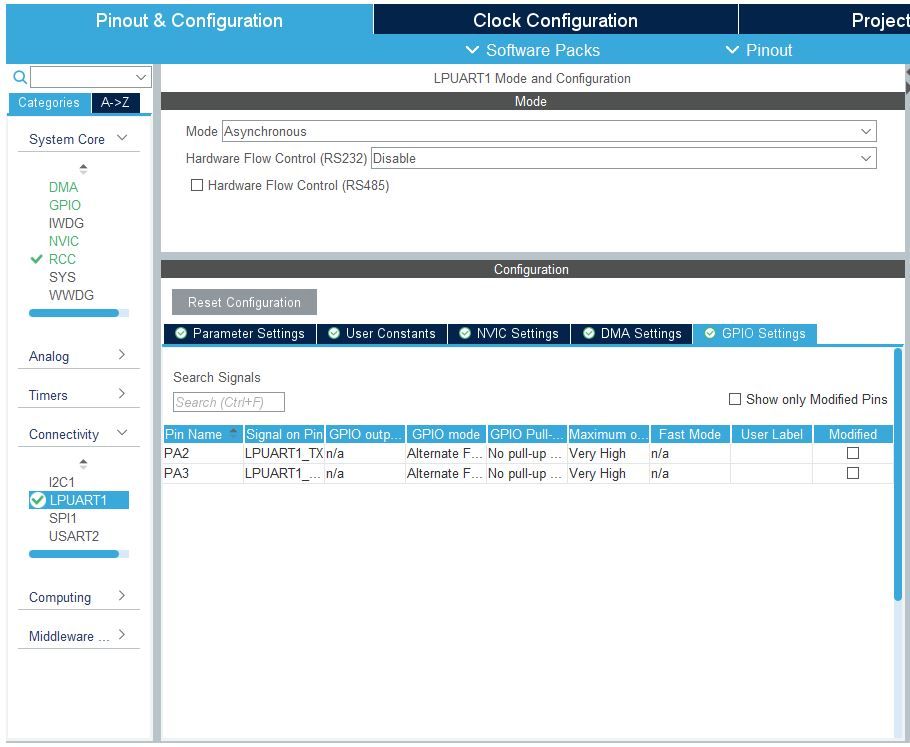Click the checkmark icon beside LPUART1

click(x=38, y=500)
